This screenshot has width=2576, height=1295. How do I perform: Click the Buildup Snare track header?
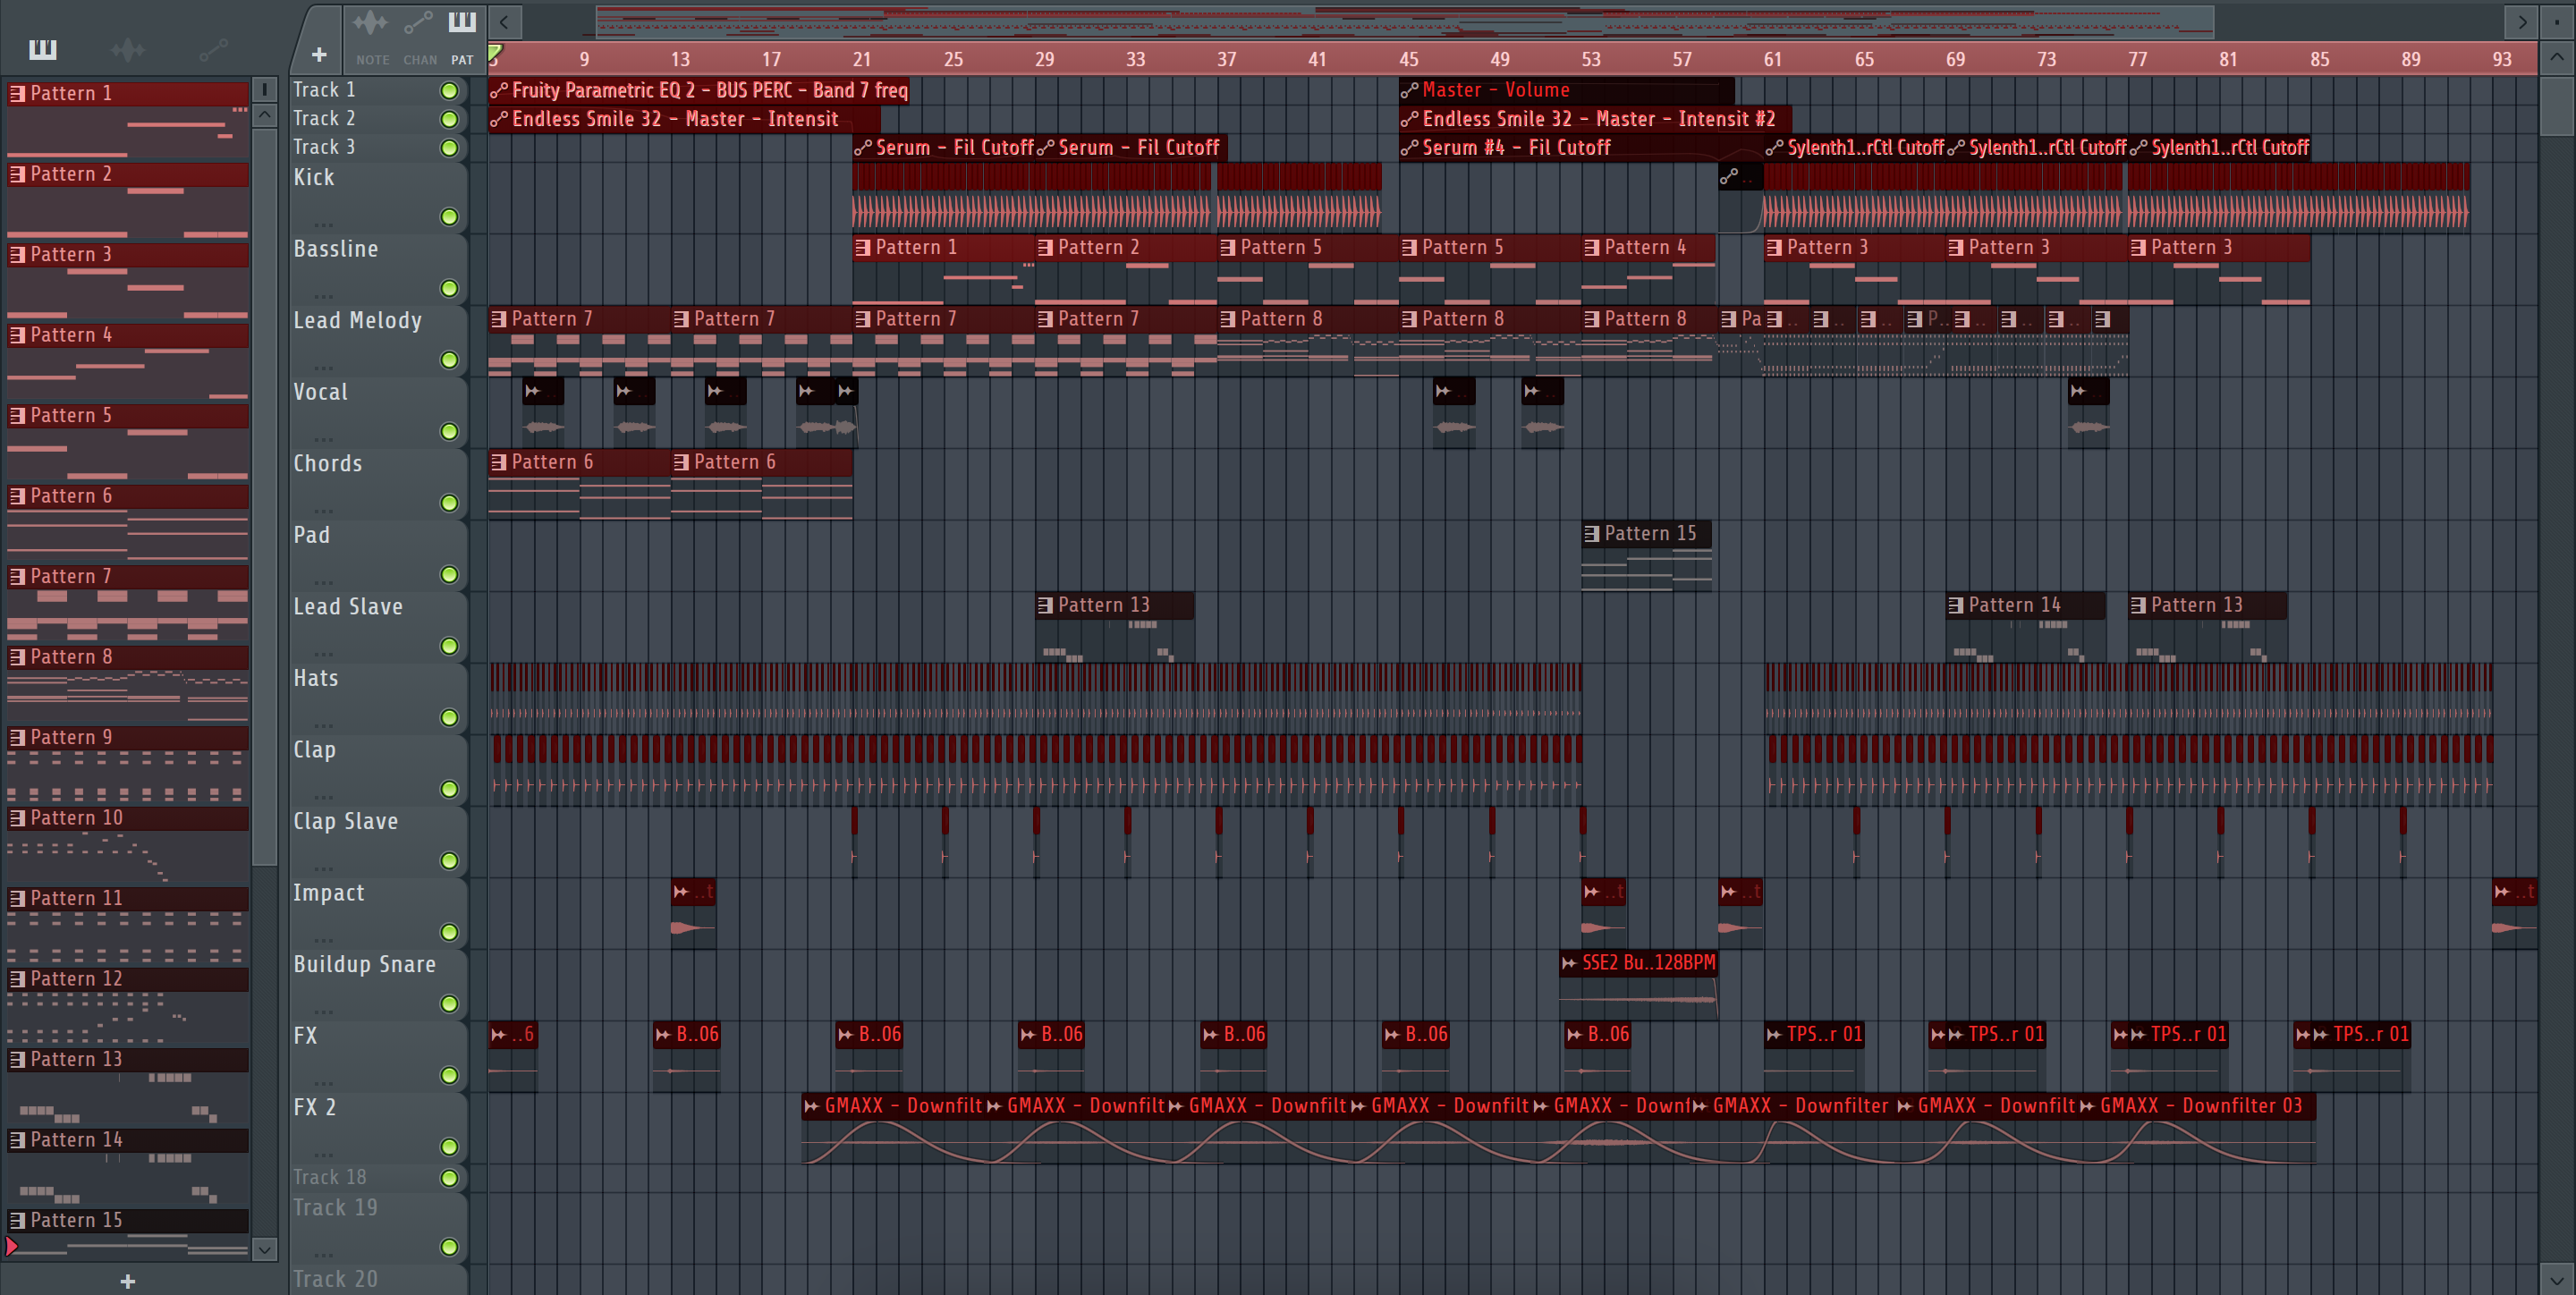[x=378, y=985]
